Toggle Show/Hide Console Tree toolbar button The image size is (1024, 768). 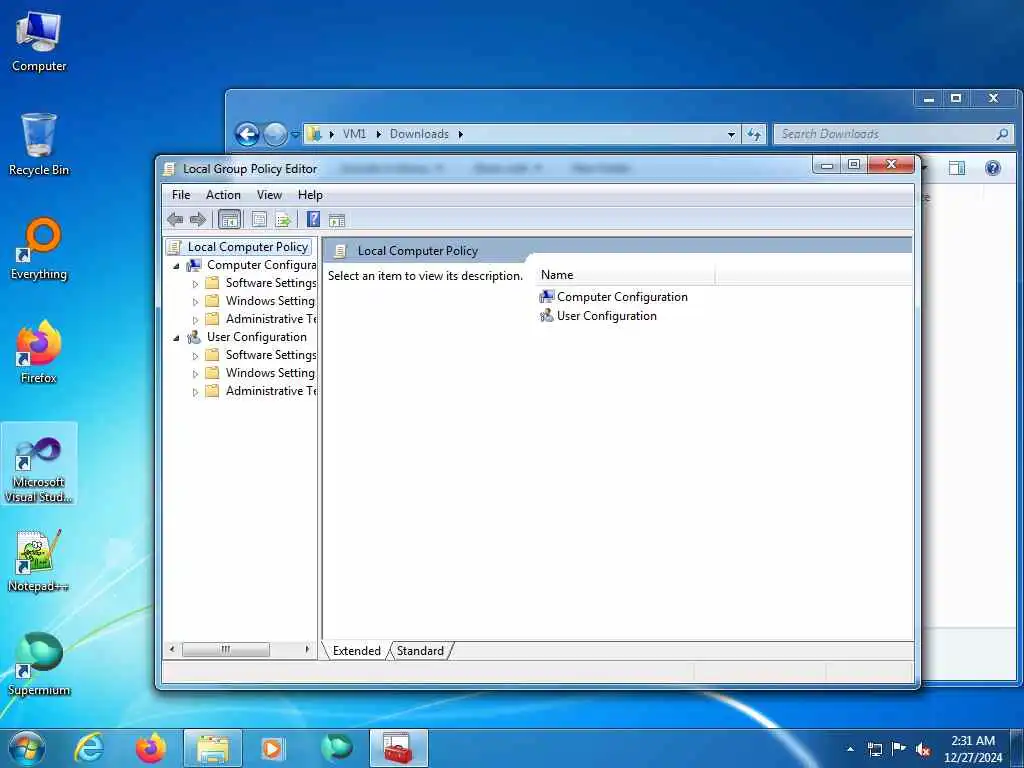(229, 220)
